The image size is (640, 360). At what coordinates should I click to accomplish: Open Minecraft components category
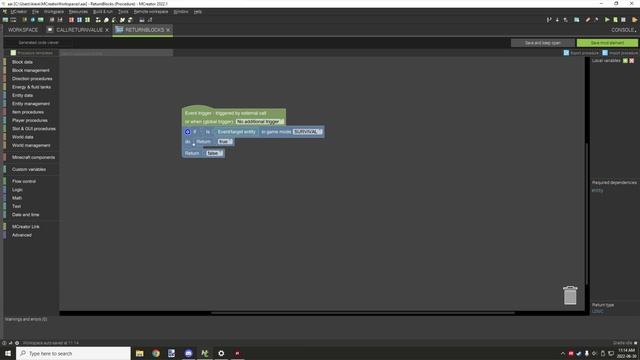[33, 157]
